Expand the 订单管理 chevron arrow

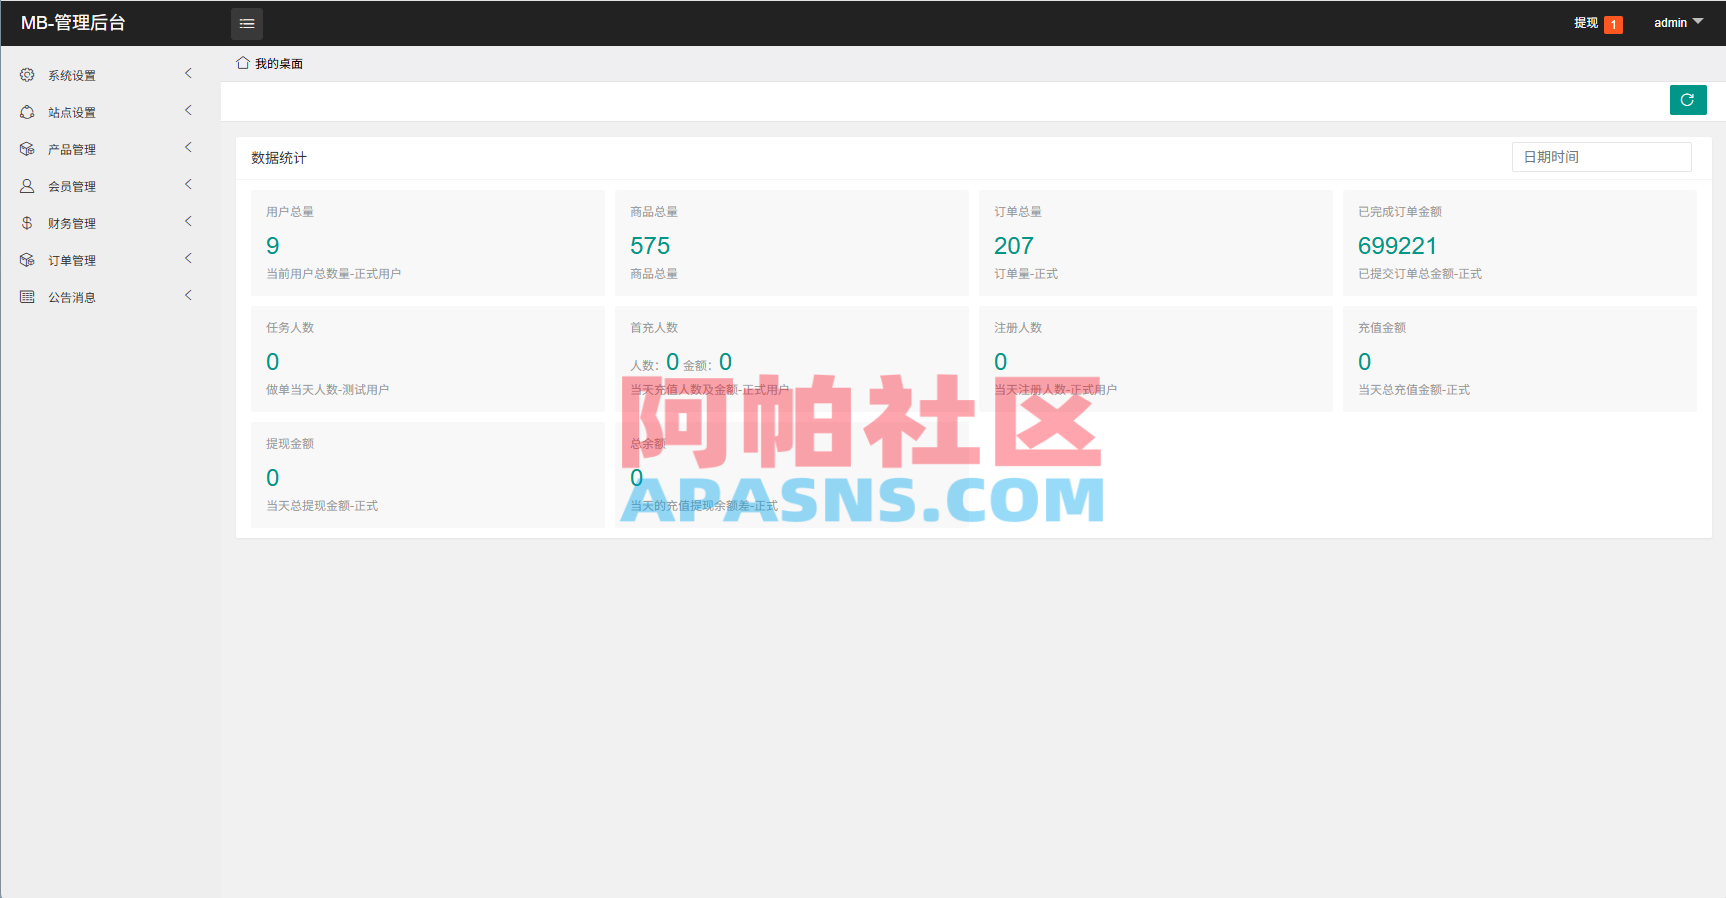pos(188,259)
